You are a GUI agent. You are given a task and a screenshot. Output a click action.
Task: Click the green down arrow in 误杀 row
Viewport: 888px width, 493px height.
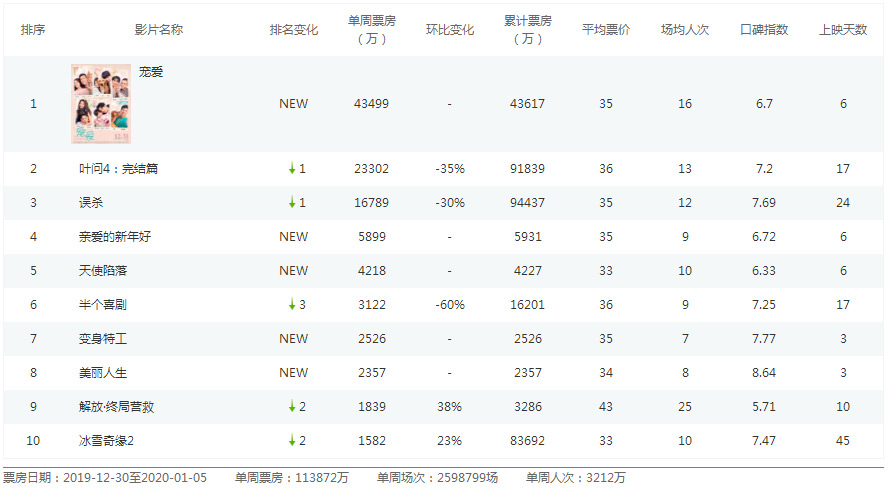click(x=292, y=203)
